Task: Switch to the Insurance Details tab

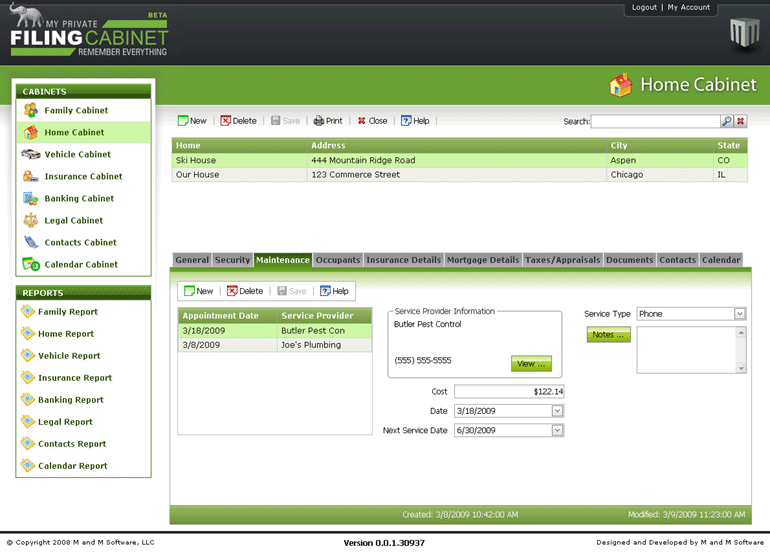Action: point(404,260)
